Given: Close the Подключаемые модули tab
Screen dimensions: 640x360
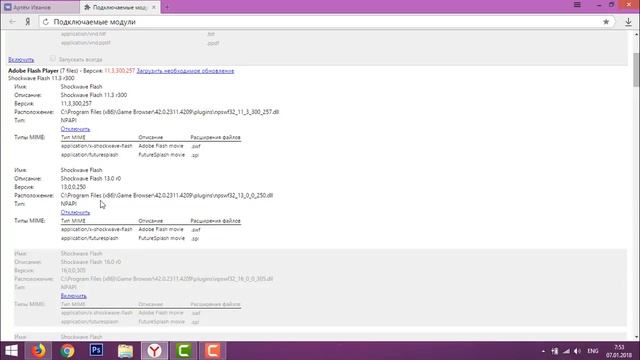Looking at the screenshot, I should pyautogui.click(x=154, y=7).
